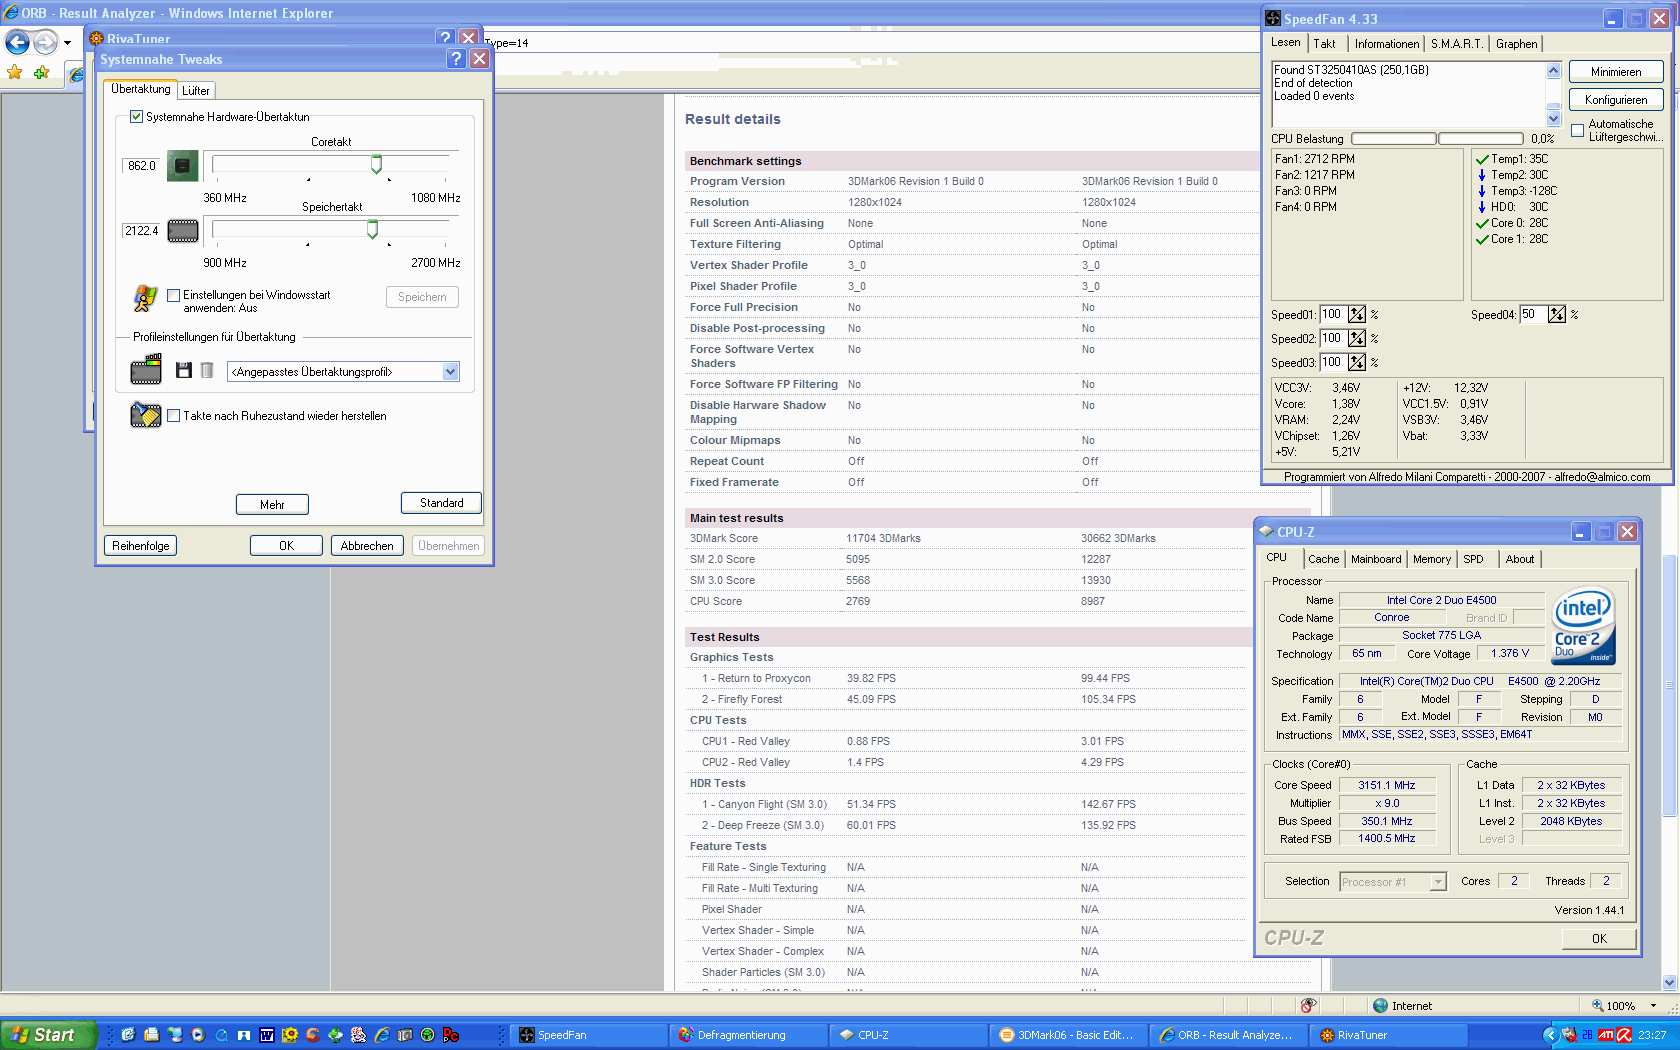Viewport: 1680px width, 1050px height.
Task: Click the Standard button
Action: 441,503
